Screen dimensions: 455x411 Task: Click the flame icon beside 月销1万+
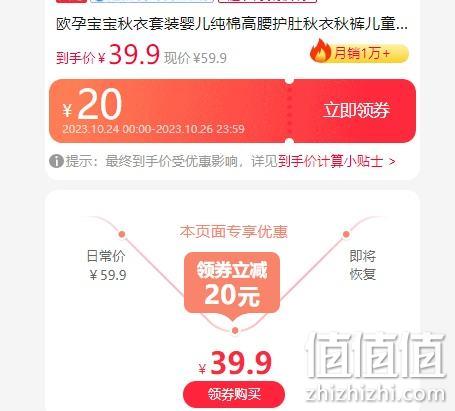tap(320, 51)
